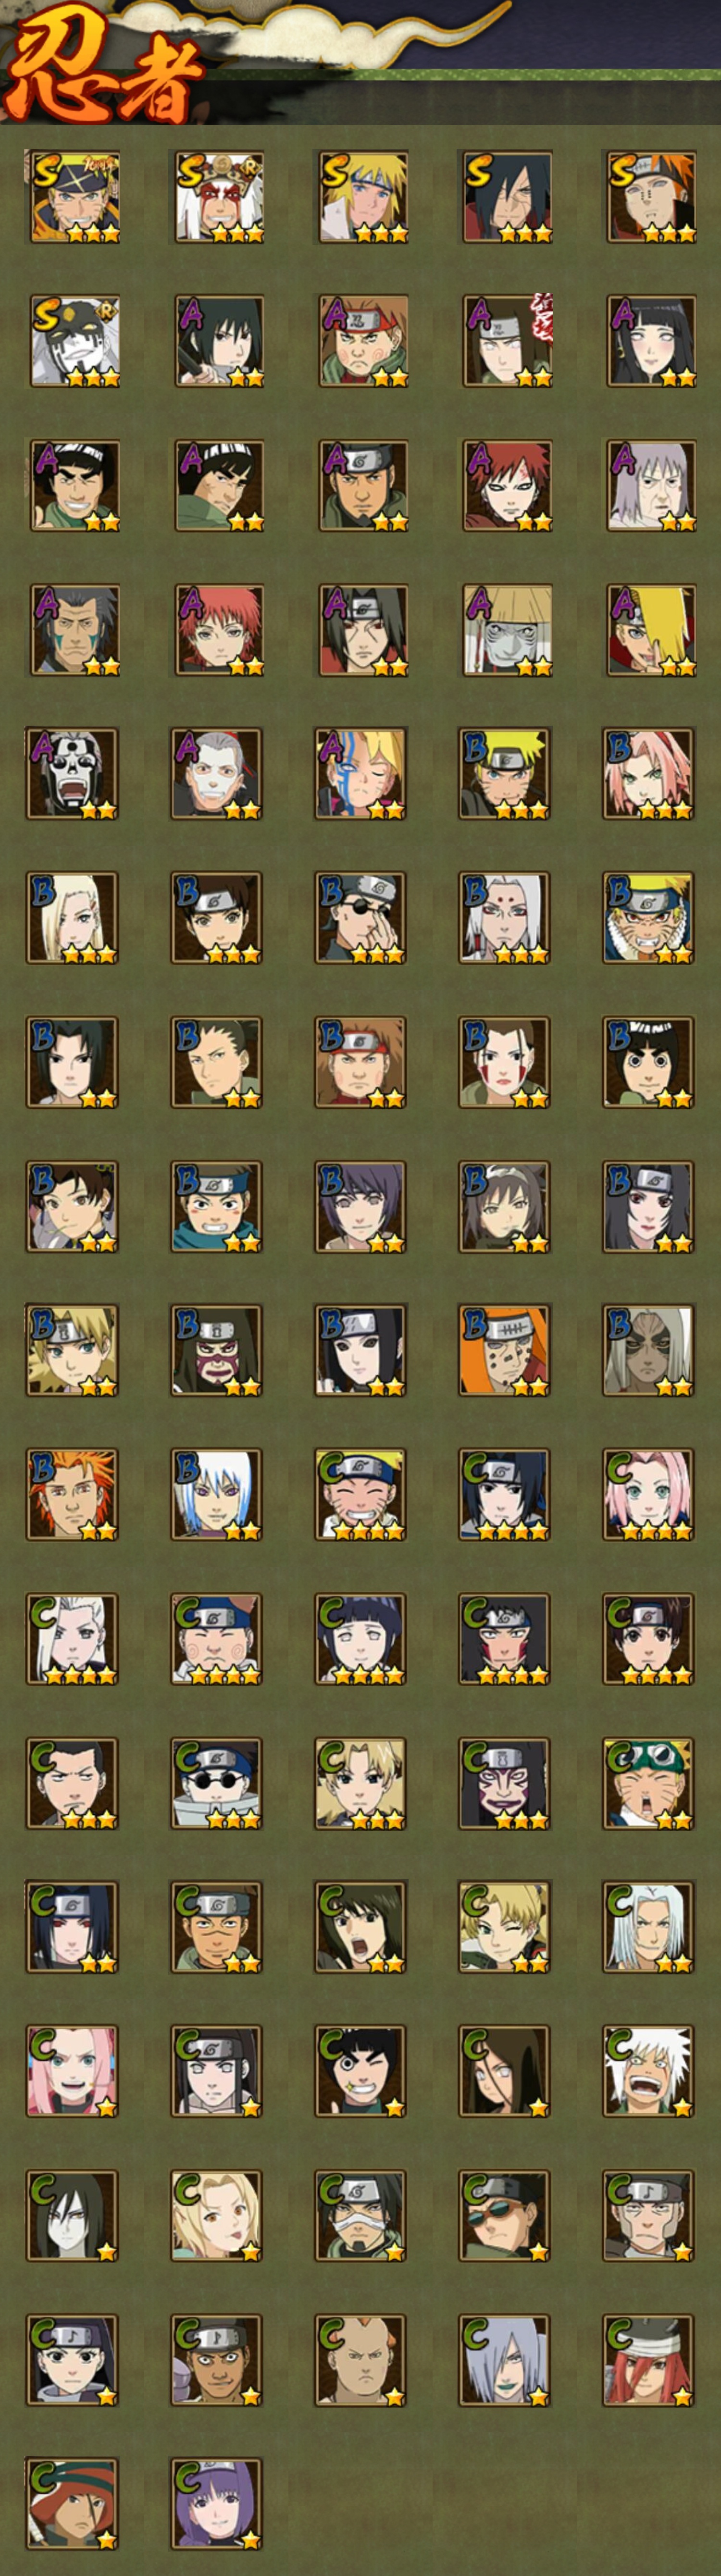Open C-rank Shino wearing round sunglasses
Image resolution: width=721 pixels, height=2576 pixels.
point(216,1782)
